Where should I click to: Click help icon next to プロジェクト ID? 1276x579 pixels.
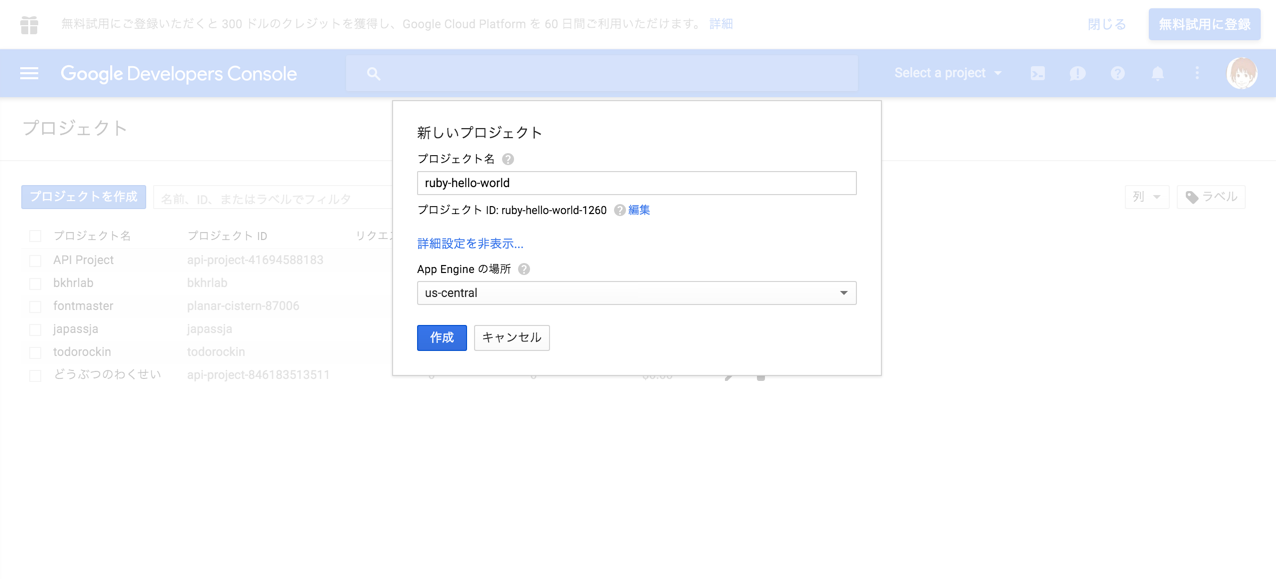[x=620, y=210]
